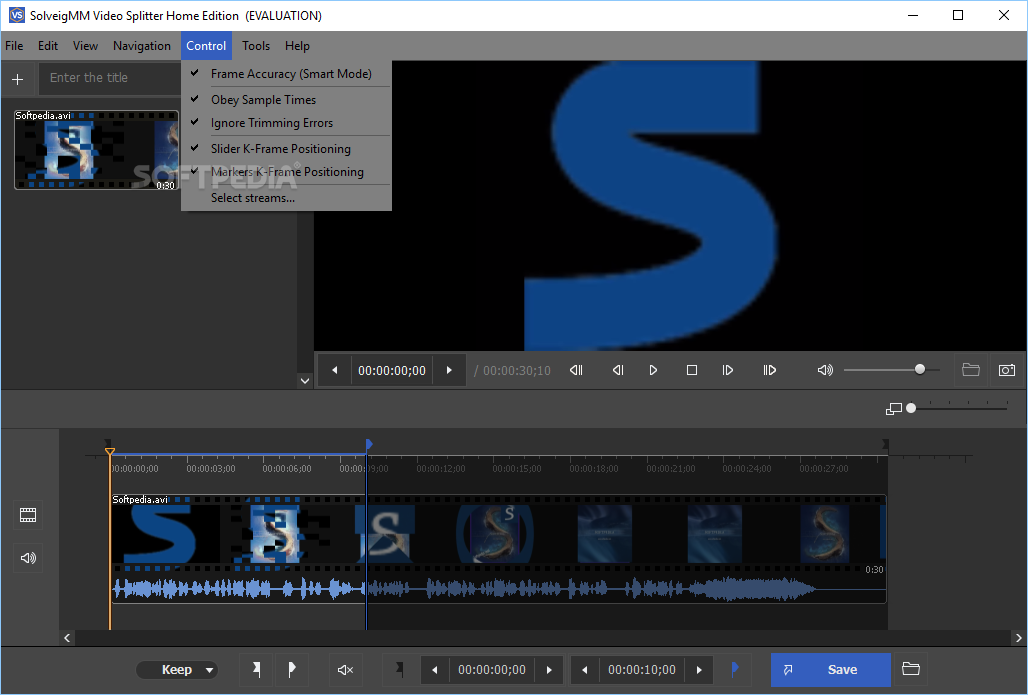The height and width of the screenshot is (695, 1028).
Task: Click the Save button
Action: pos(831,669)
